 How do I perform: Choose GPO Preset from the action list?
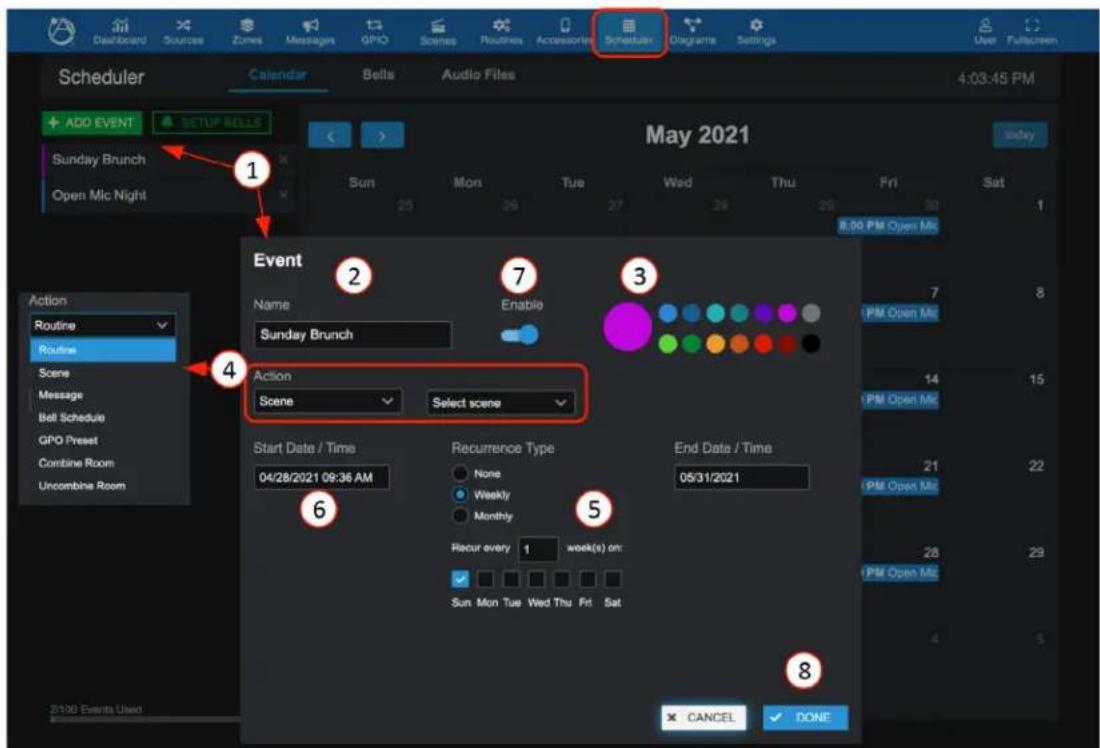pyautogui.click(x=102, y=440)
